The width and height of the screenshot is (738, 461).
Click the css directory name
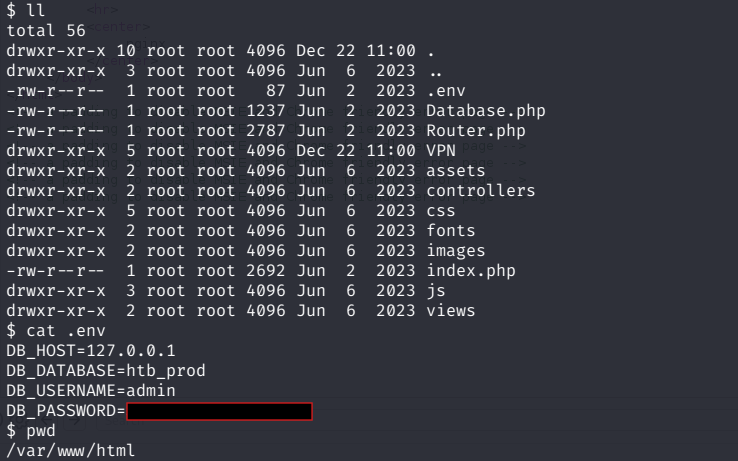tap(440, 210)
